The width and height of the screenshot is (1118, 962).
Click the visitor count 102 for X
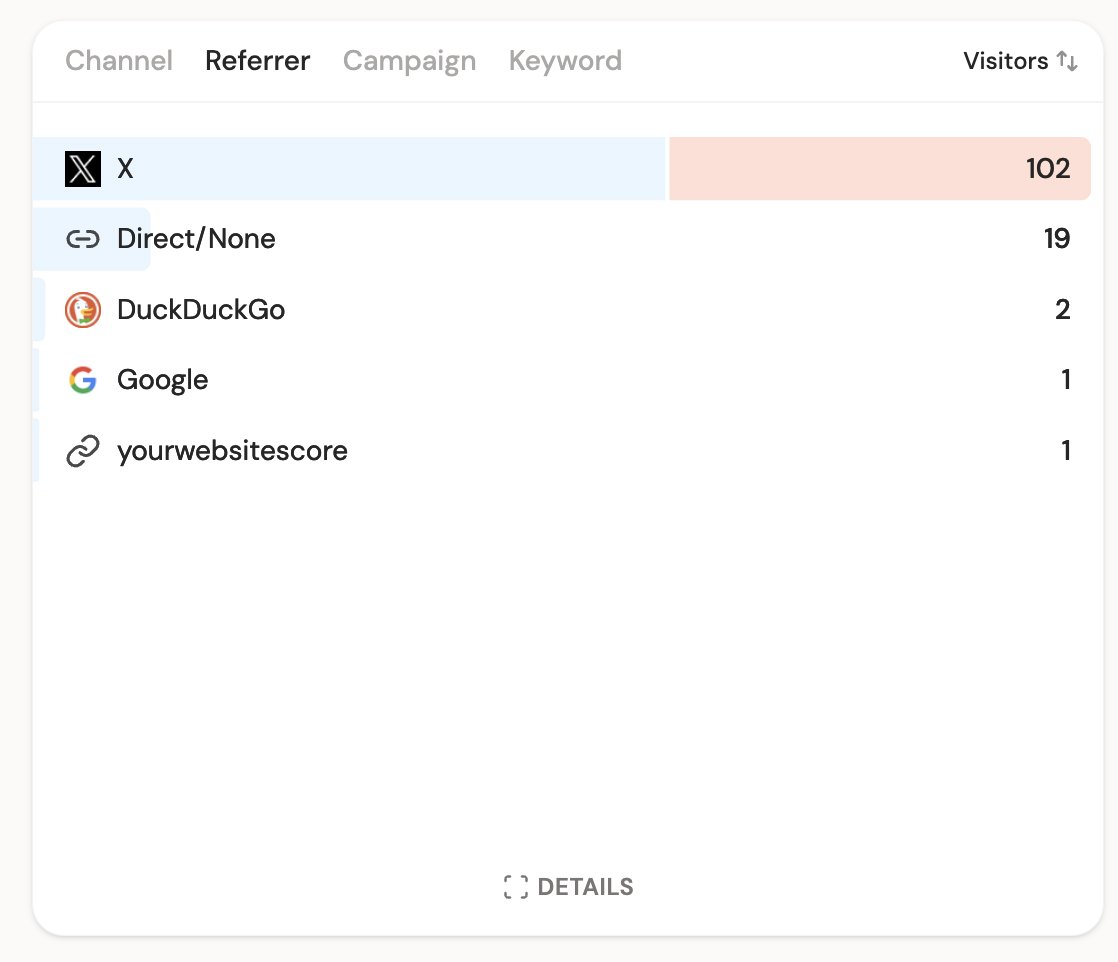click(1048, 168)
